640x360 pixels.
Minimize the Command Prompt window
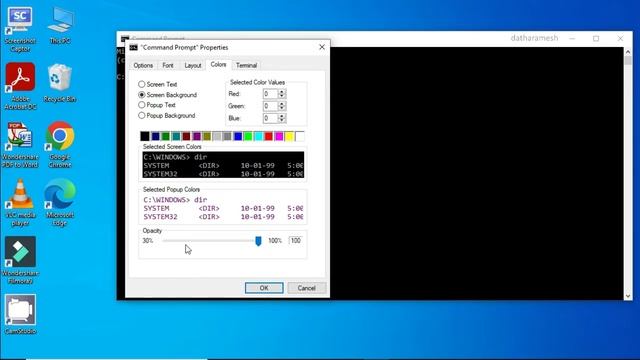[x=572, y=38]
